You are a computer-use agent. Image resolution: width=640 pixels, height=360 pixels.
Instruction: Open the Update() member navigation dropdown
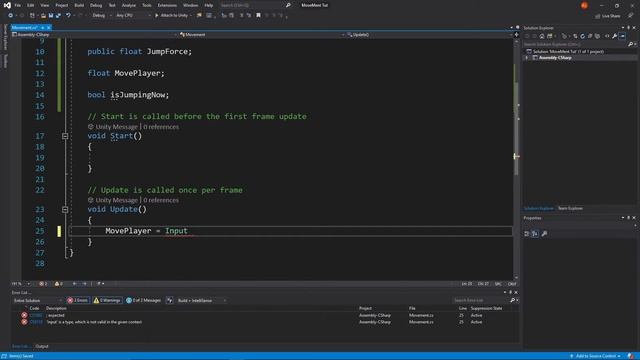(x=429, y=35)
